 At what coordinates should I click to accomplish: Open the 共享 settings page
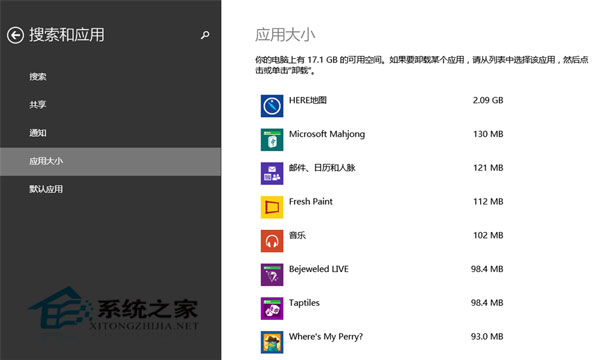(x=110, y=104)
